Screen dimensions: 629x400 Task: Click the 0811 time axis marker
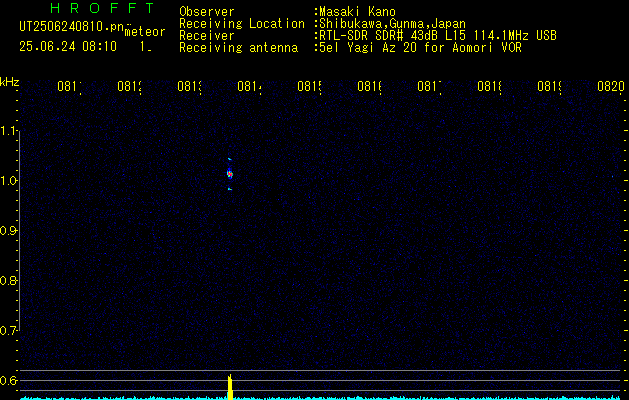pyautogui.click(x=70, y=86)
